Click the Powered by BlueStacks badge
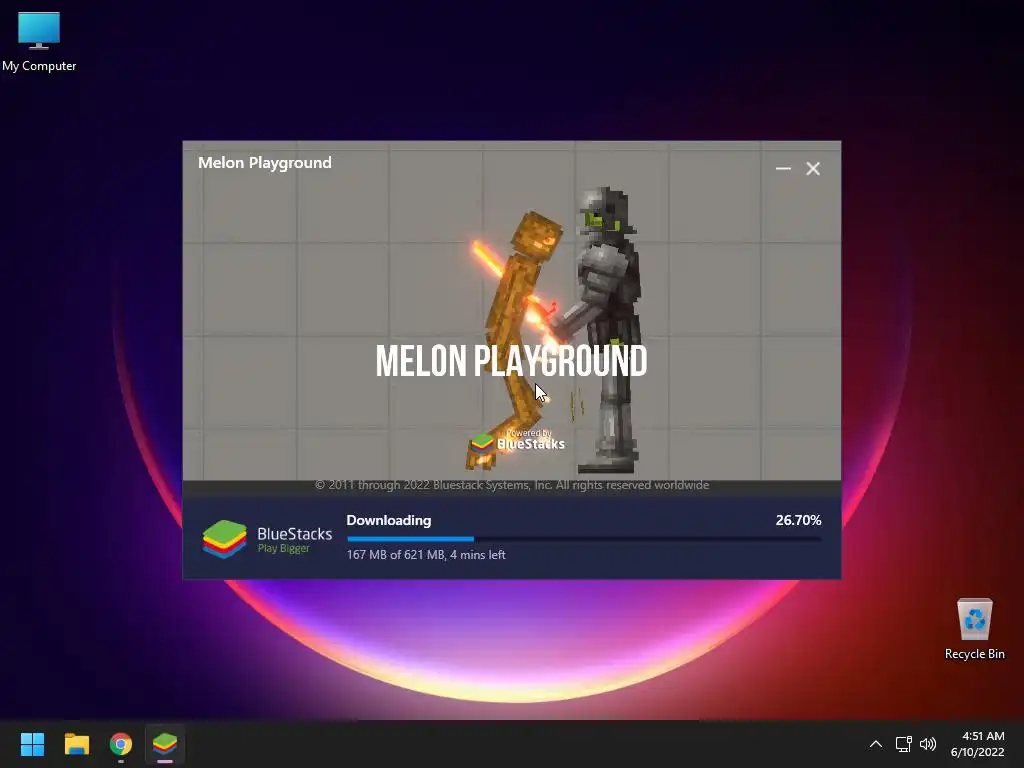Screen dimensions: 1024x768 517,441
